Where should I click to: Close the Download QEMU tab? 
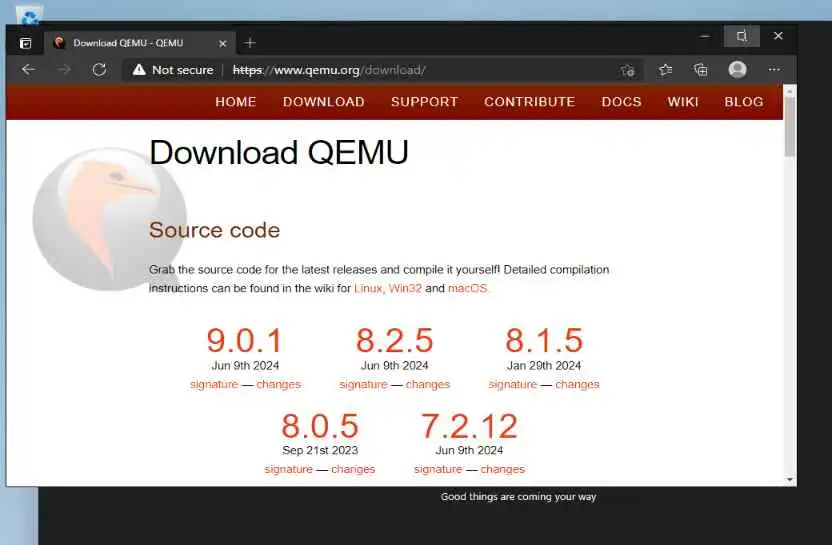pos(223,44)
